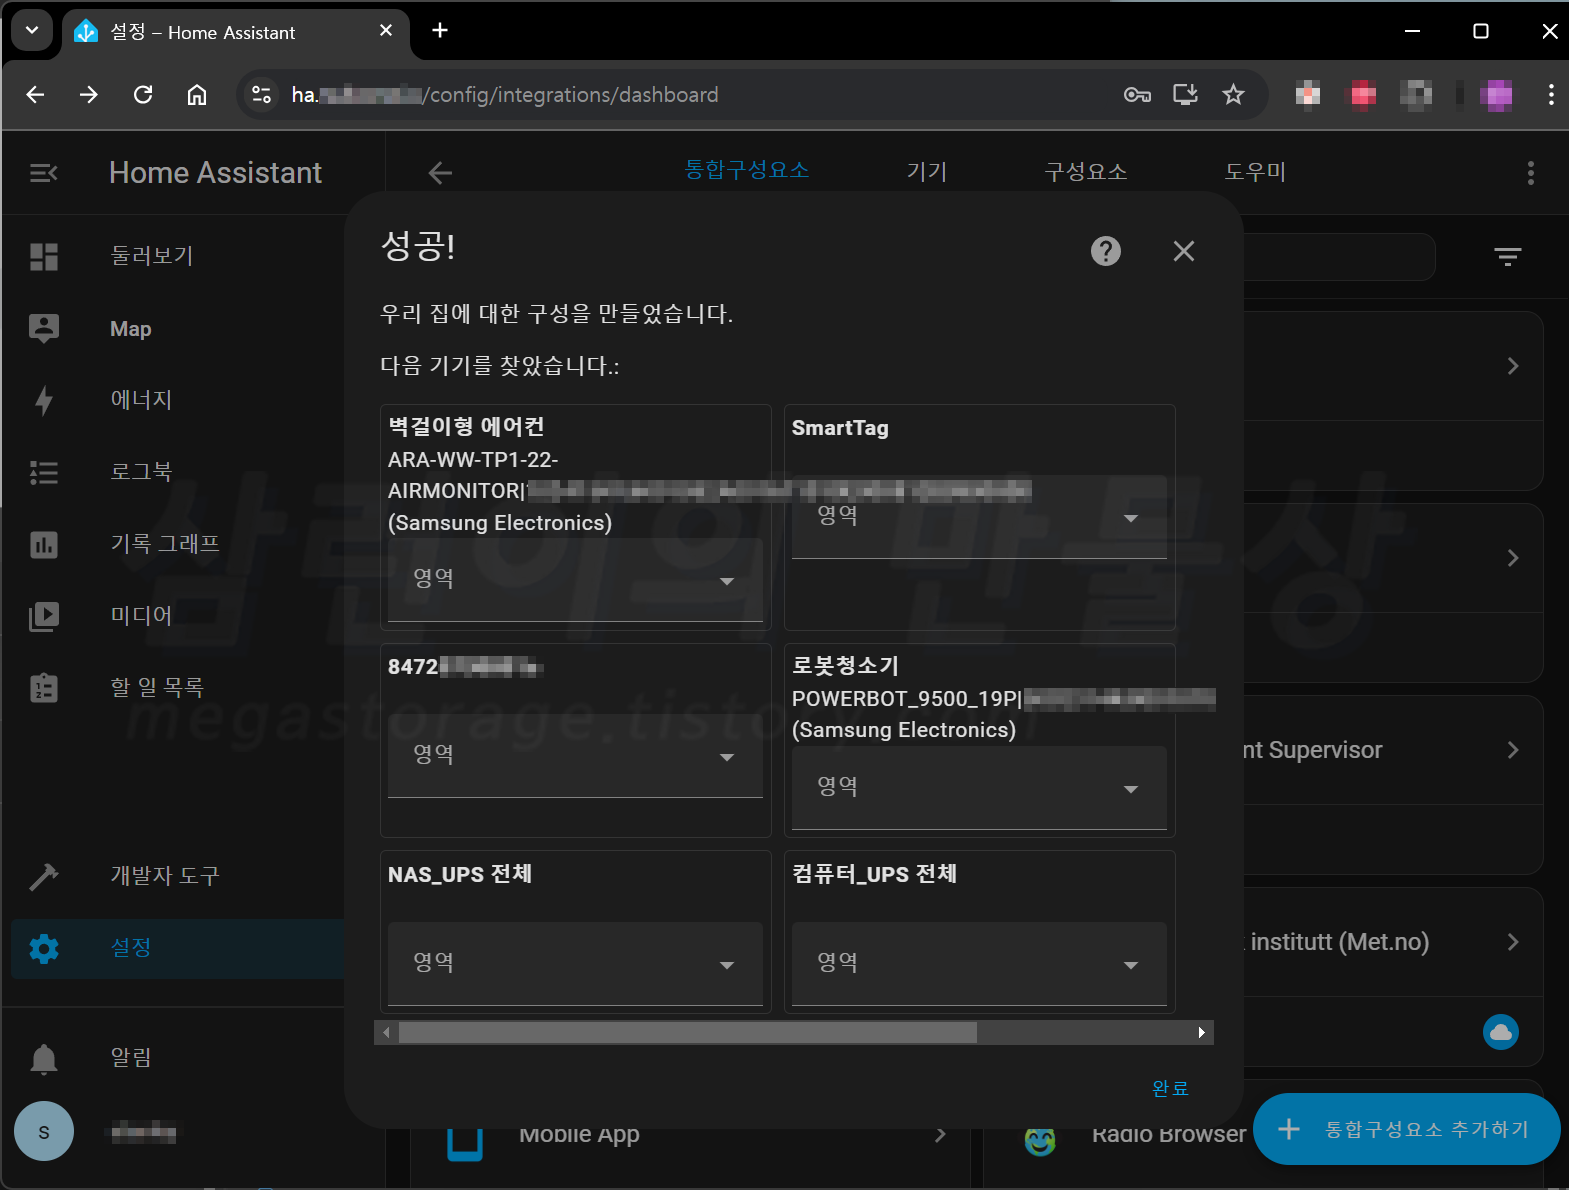
Task: Open the site information icon in address bar
Action: (x=261, y=94)
